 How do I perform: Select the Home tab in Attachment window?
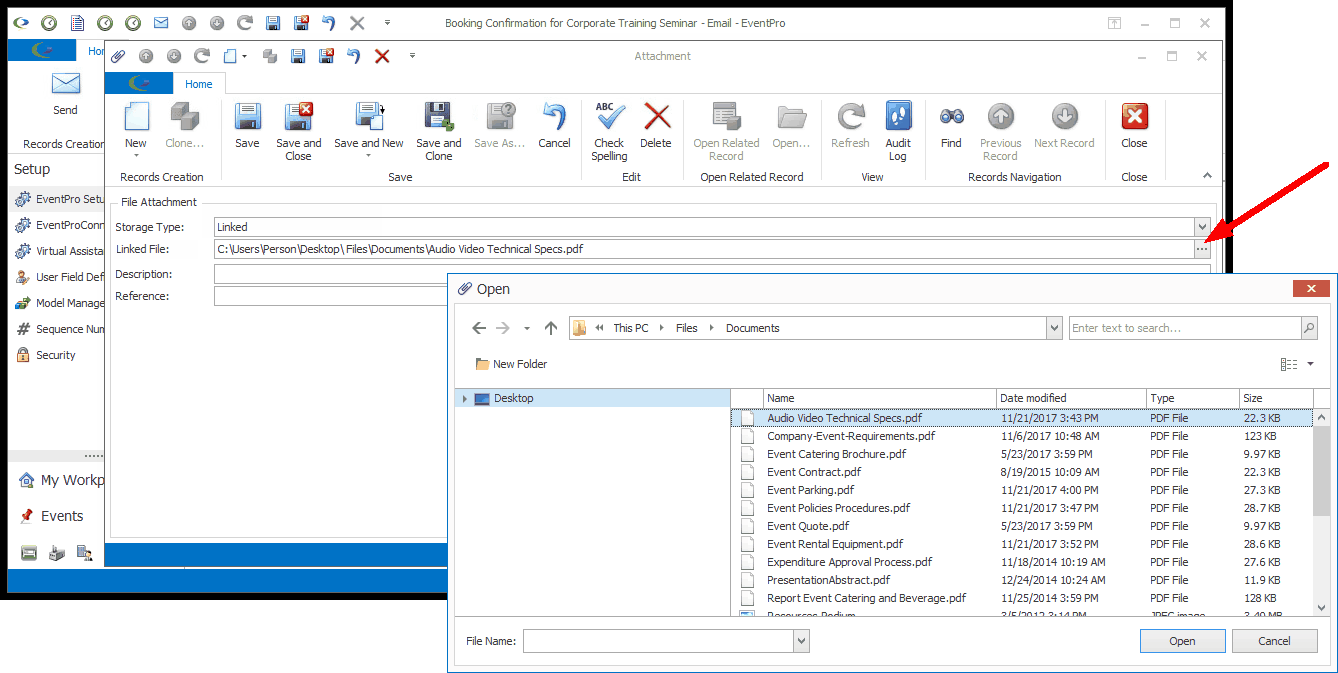pyautogui.click(x=199, y=84)
